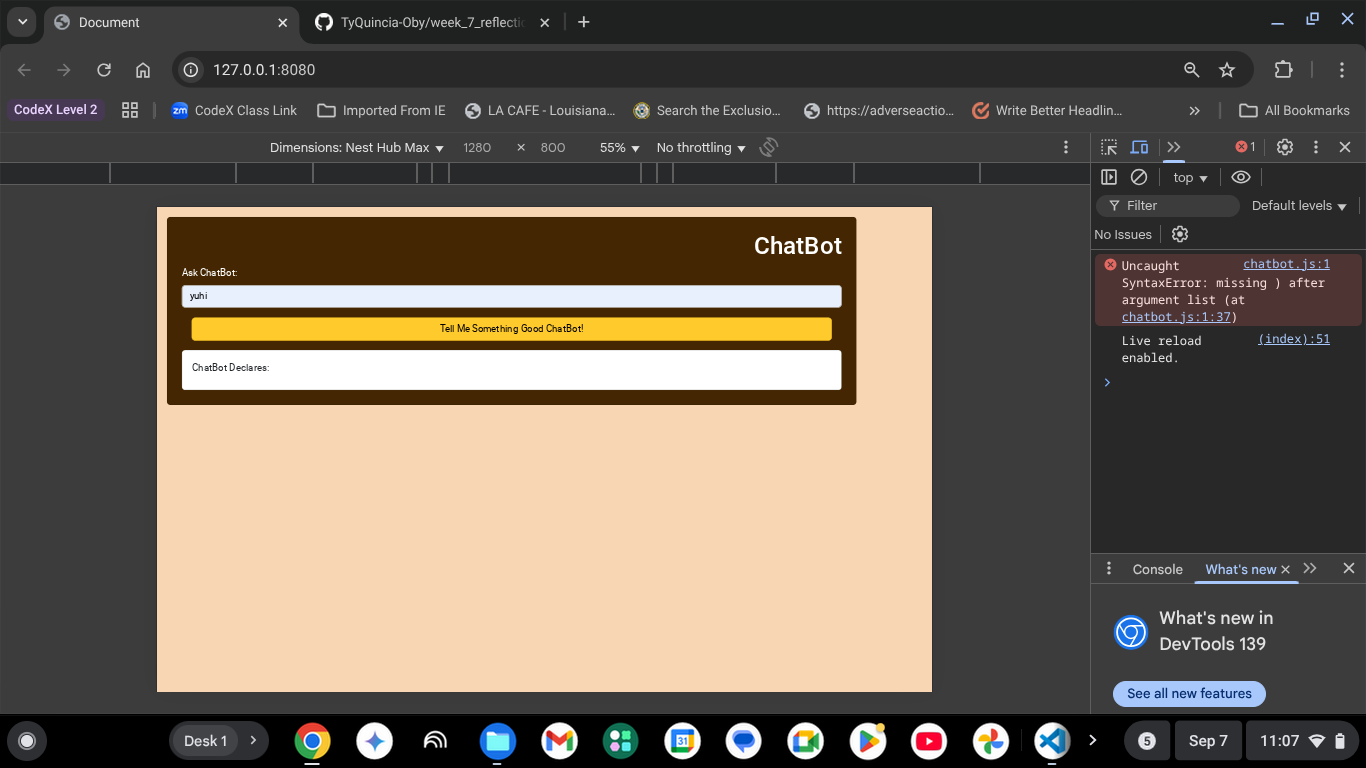
Task: Switch to the TyQuincia-Oby GitHub tab
Action: click(x=432, y=22)
